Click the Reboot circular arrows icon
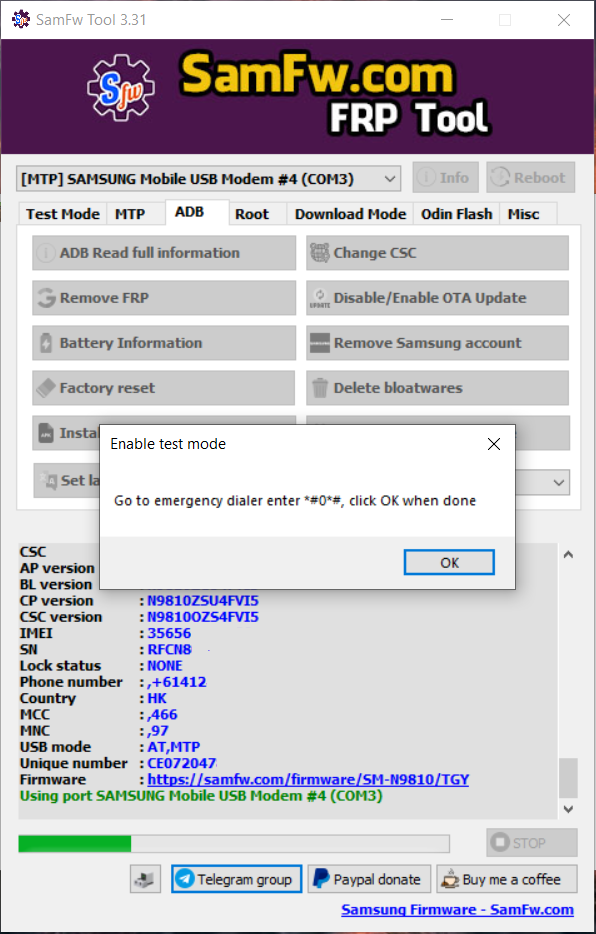Viewport: 596px width, 934px height. [x=500, y=178]
